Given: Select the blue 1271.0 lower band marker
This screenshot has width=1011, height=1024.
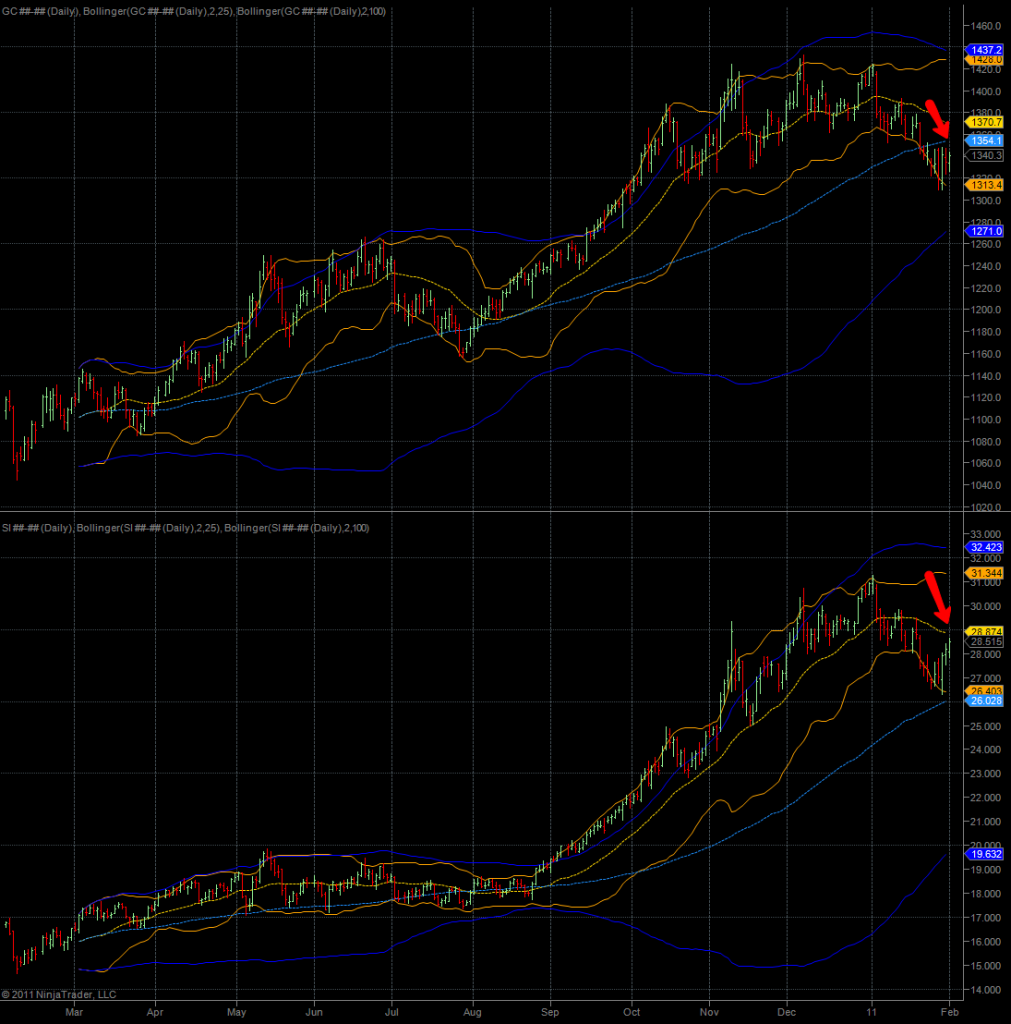Looking at the screenshot, I should tap(986, 231).
